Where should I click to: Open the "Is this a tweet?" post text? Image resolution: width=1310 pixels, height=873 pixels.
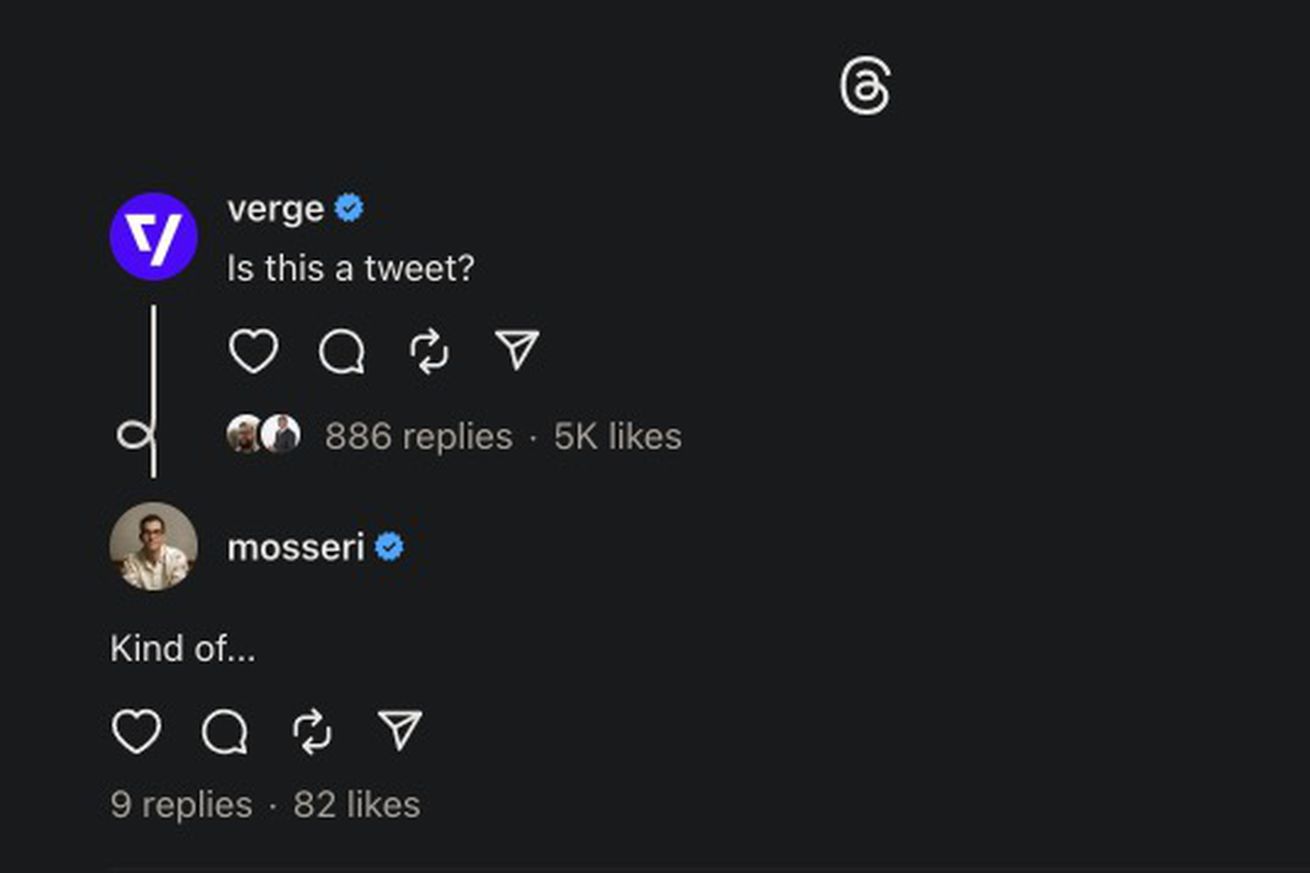[351, 268]
